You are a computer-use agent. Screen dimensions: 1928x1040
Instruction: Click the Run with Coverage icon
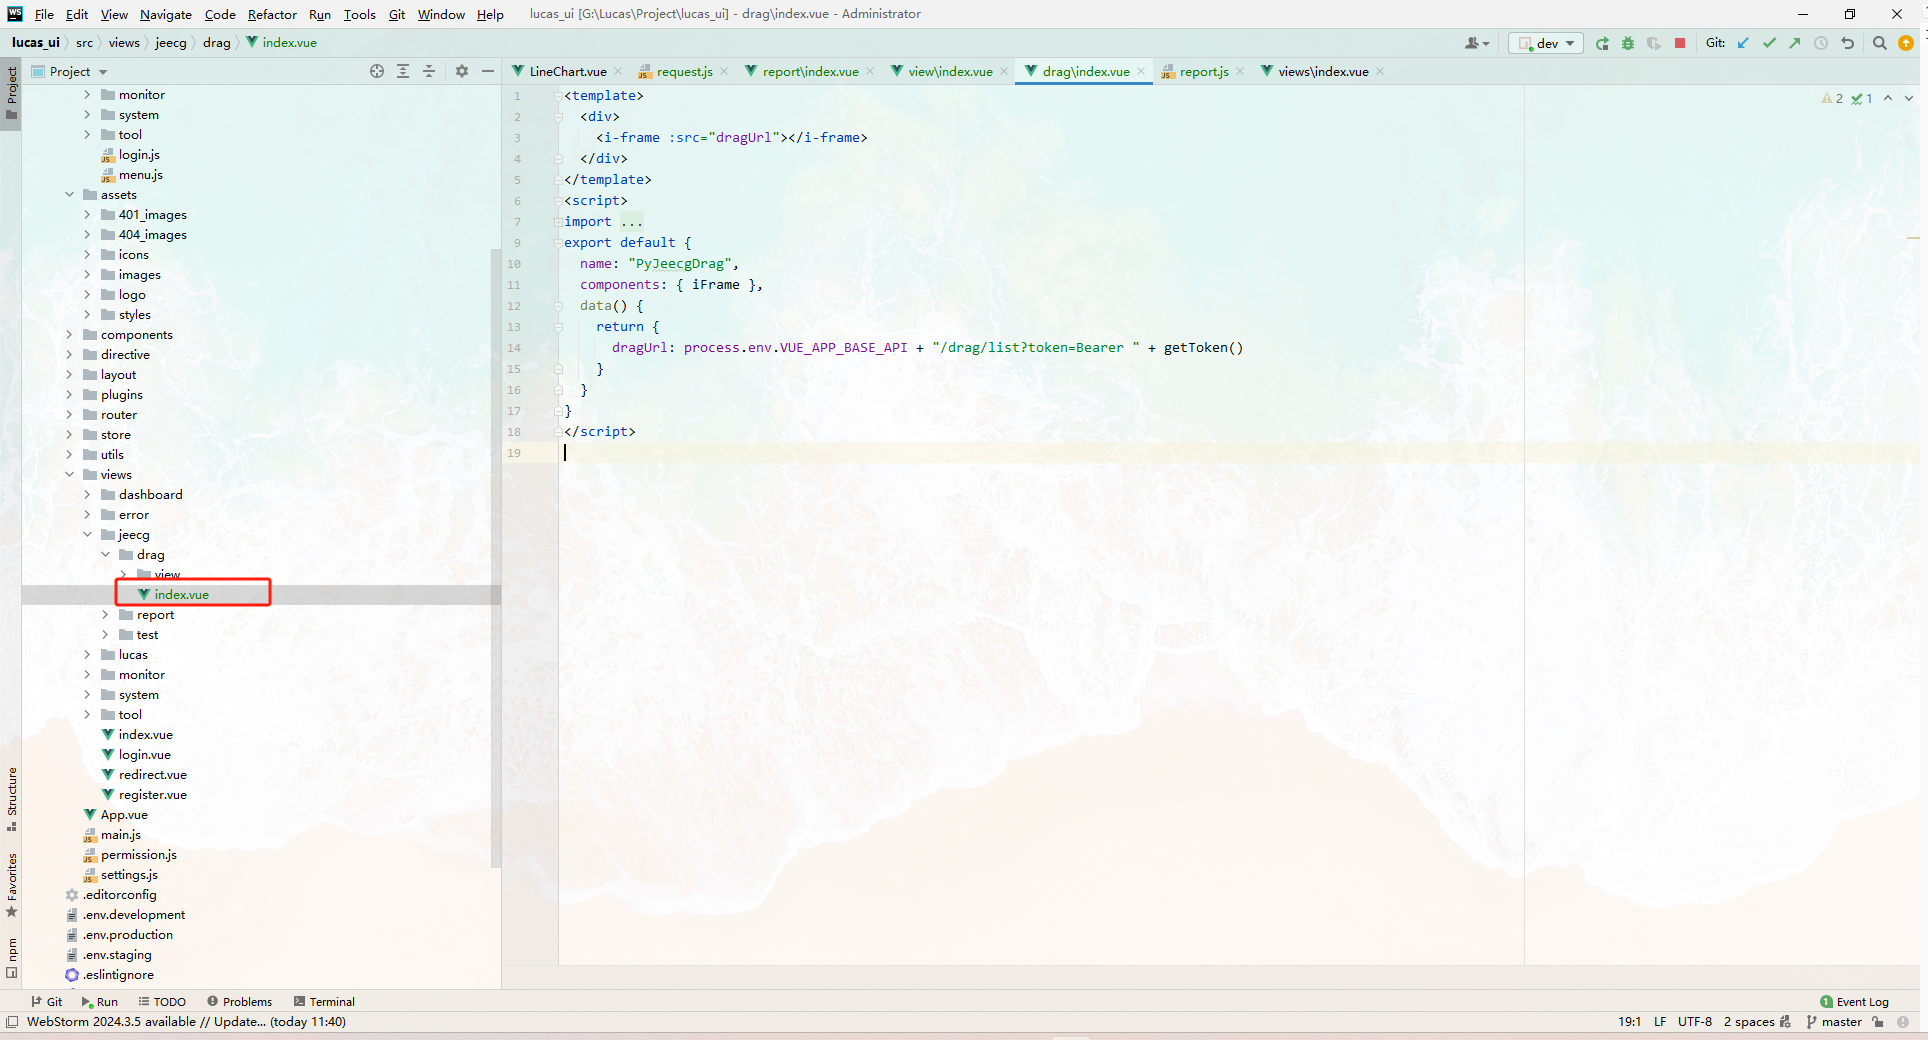1654,43
